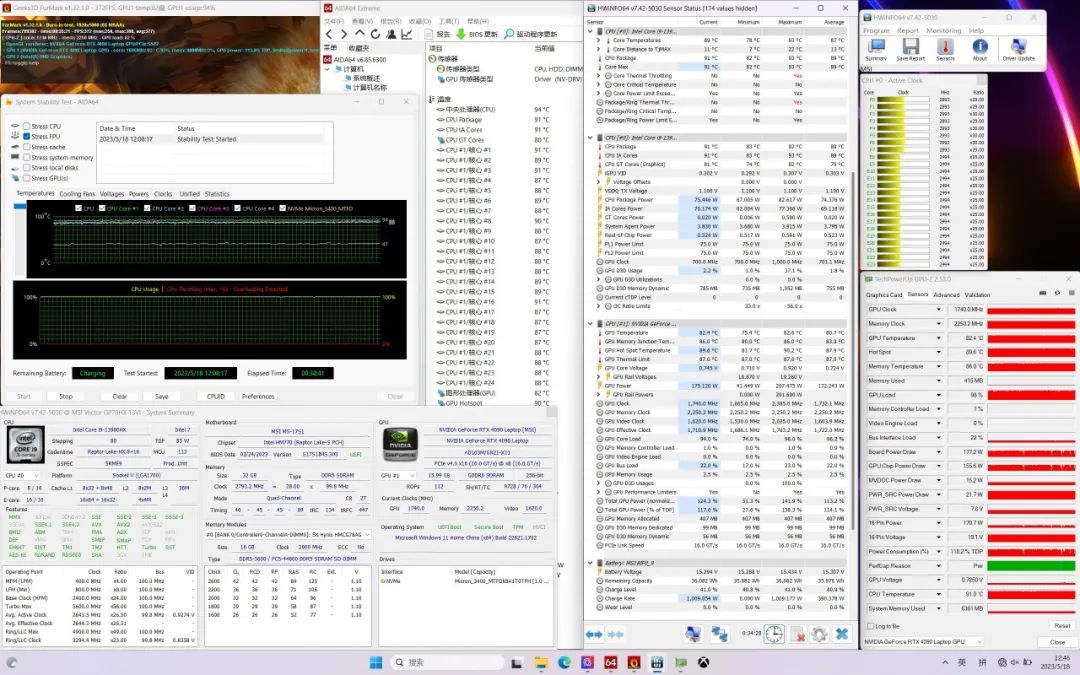Click GPU-Z screenshot camera icon
The width and height of the screenshot is (1080, 675).
point(1043,293)
